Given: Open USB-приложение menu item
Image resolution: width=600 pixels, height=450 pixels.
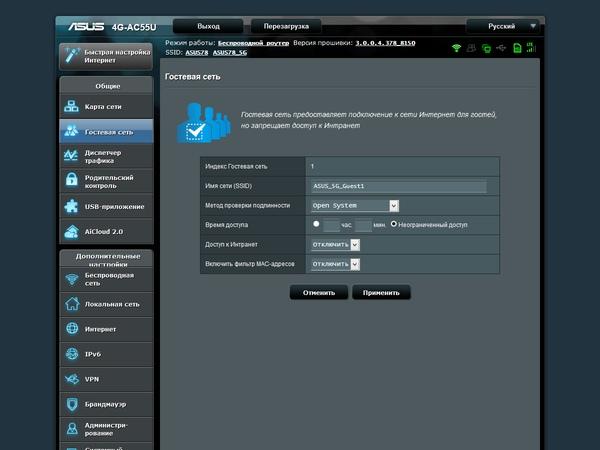Looking at the screenshot, I should tap(106, 206).
